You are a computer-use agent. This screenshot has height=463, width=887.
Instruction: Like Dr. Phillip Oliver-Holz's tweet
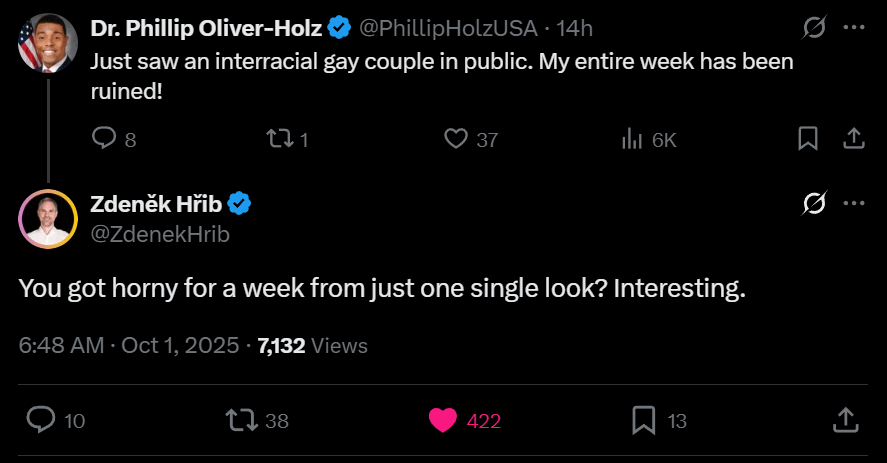tap(456, 139)
